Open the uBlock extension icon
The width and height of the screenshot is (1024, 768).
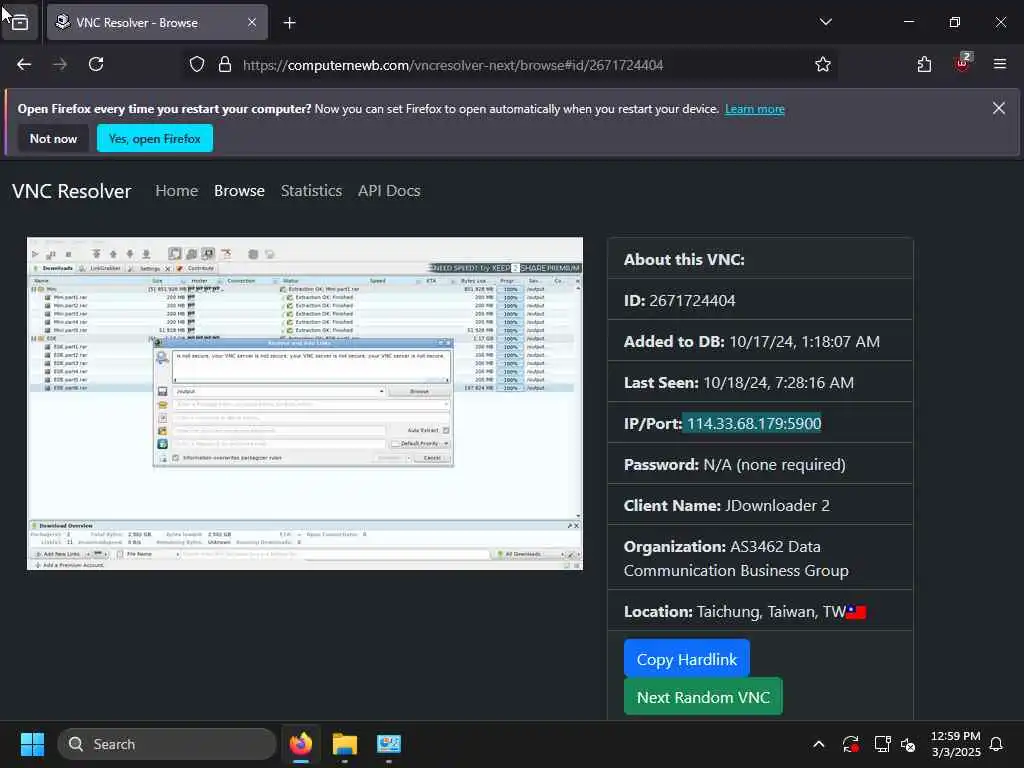tap(962, 64)
